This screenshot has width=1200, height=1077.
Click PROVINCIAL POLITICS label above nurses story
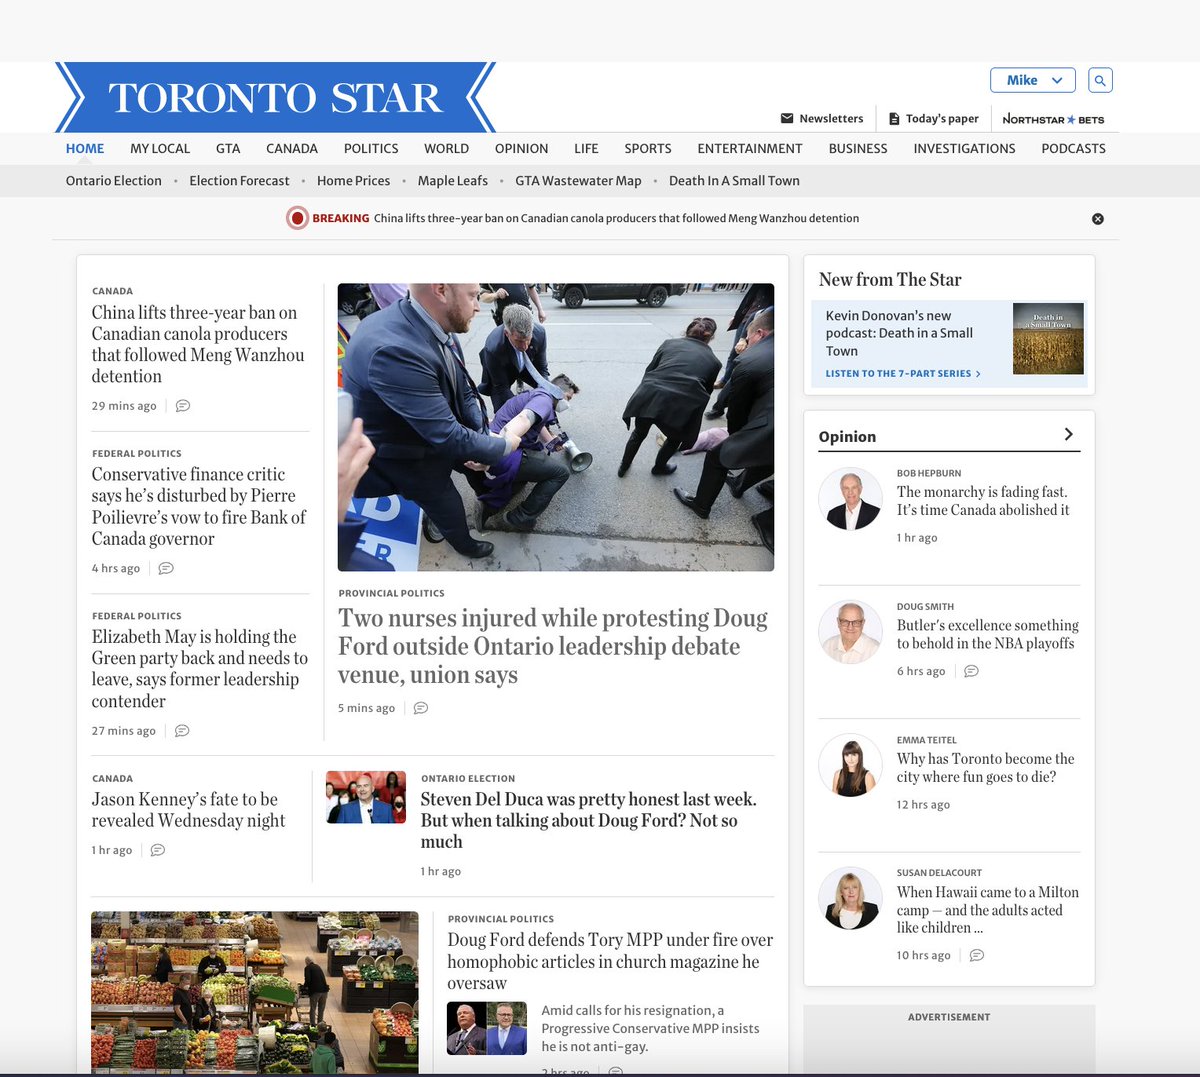pos(392,593)
